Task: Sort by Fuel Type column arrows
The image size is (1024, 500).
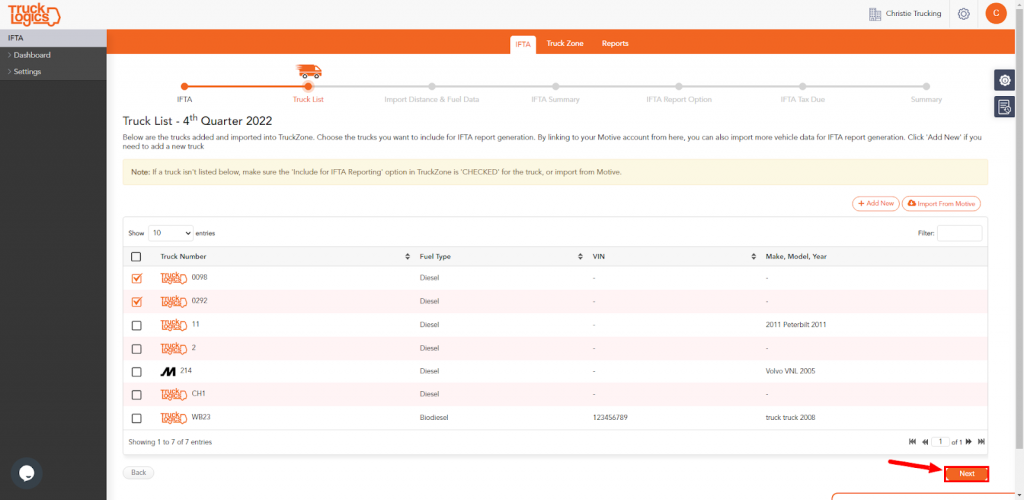Action: pyautogui.click(x=580, y=257)
